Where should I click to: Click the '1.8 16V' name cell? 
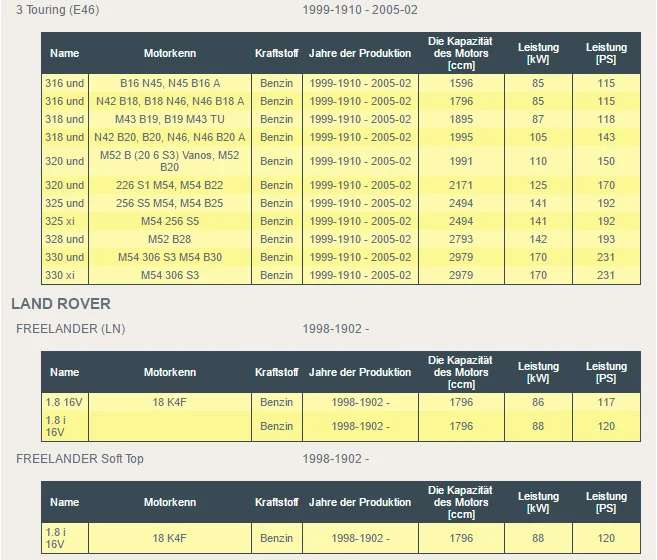tap(64, 402)
